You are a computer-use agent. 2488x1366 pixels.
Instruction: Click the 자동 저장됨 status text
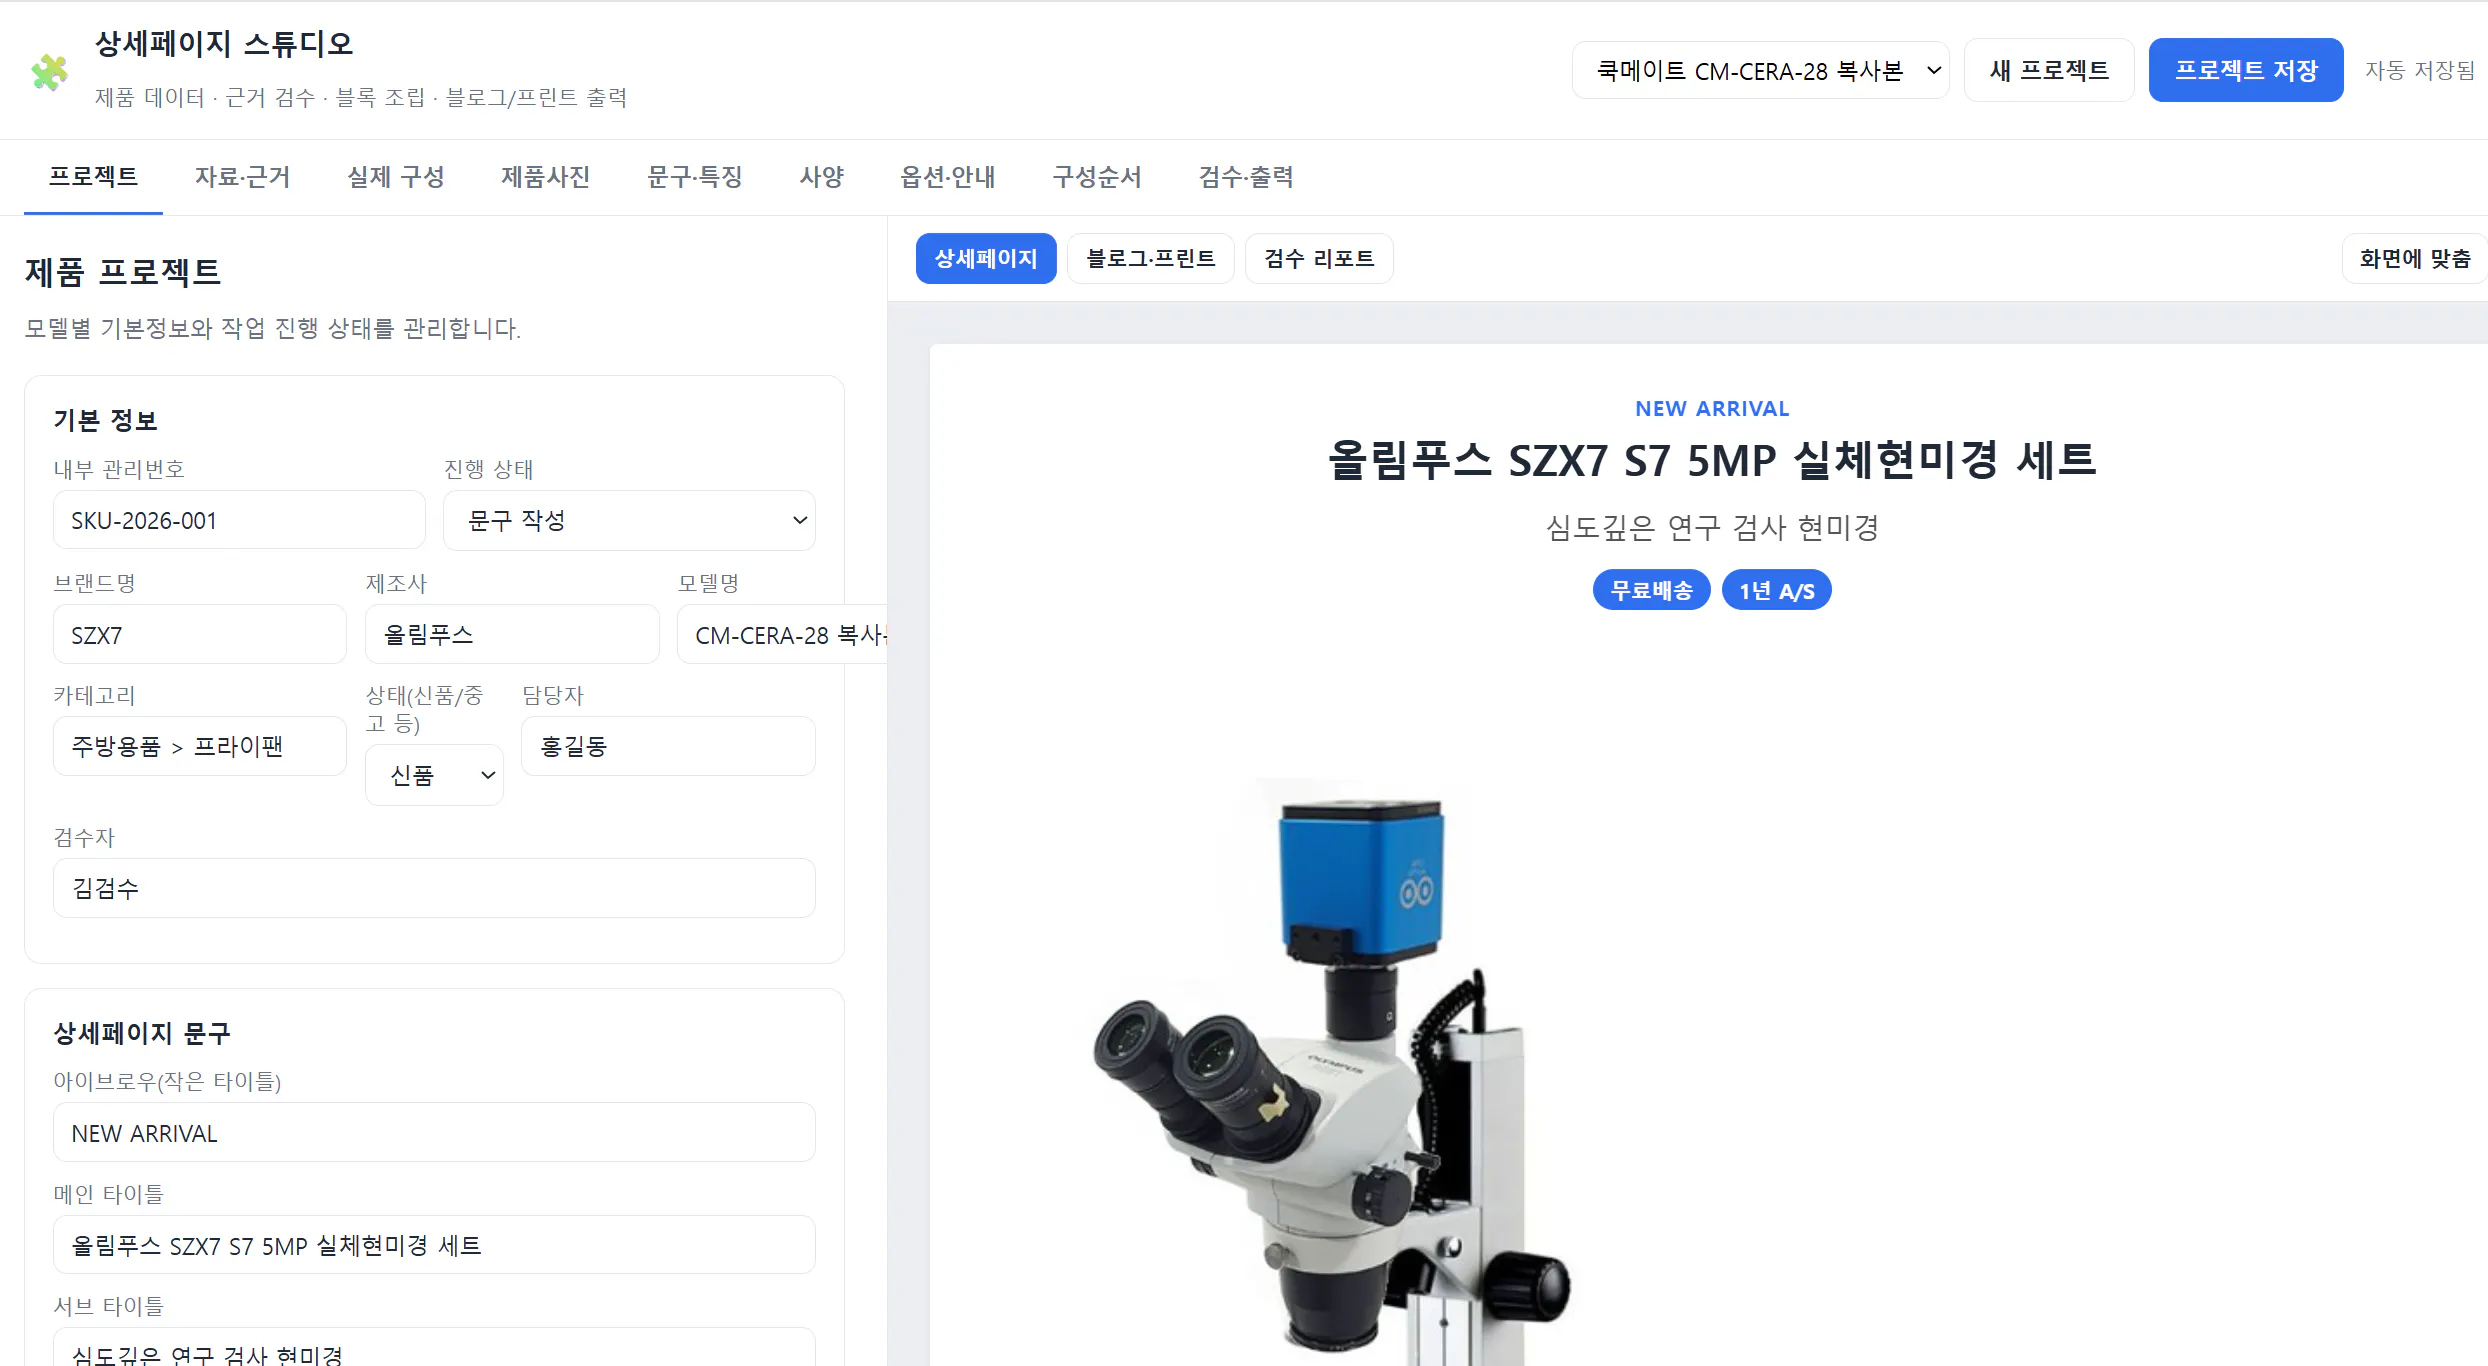tap(2419, 71)
